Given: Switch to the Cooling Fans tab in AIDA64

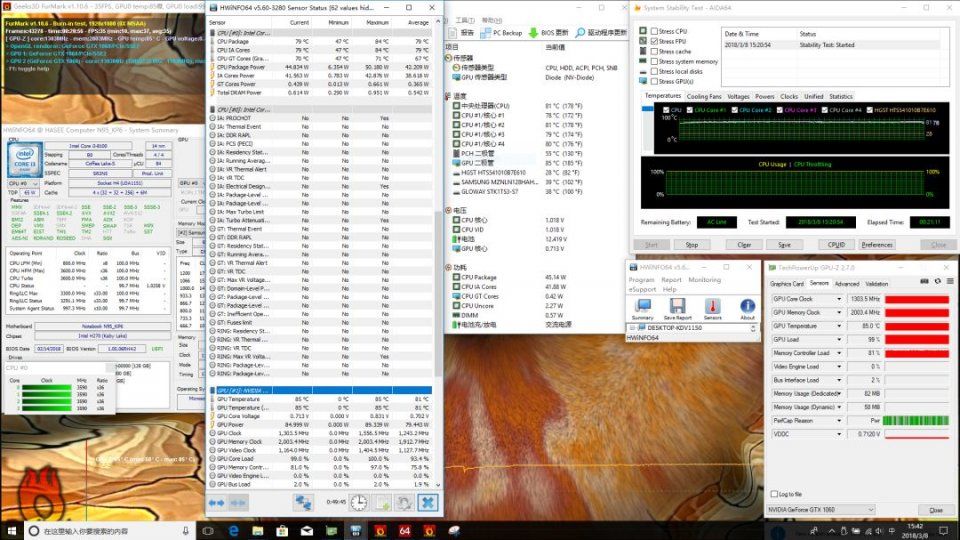Looking at the screenshot, I should point(703,96).
